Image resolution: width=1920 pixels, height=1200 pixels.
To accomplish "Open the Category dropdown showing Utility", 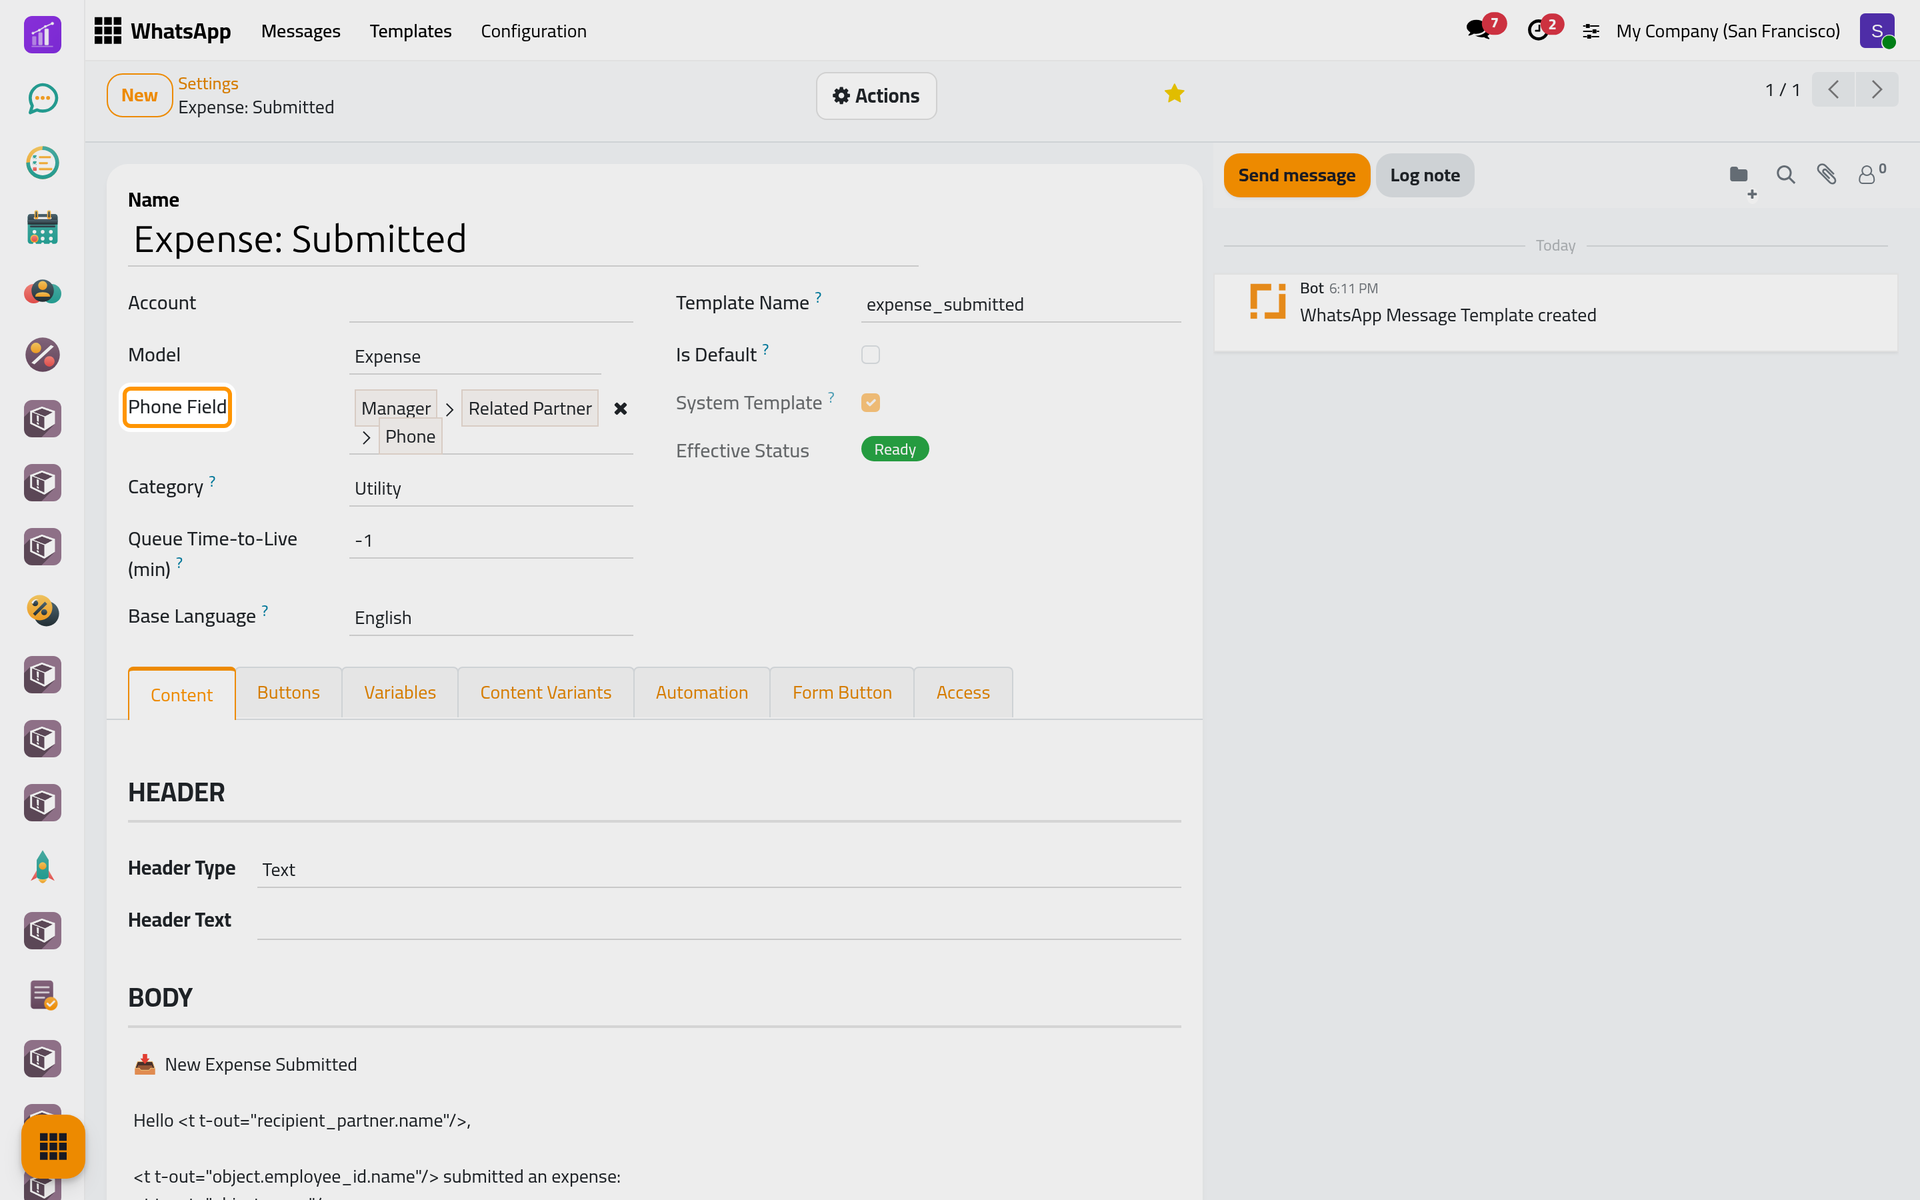I will coord(491,488).
